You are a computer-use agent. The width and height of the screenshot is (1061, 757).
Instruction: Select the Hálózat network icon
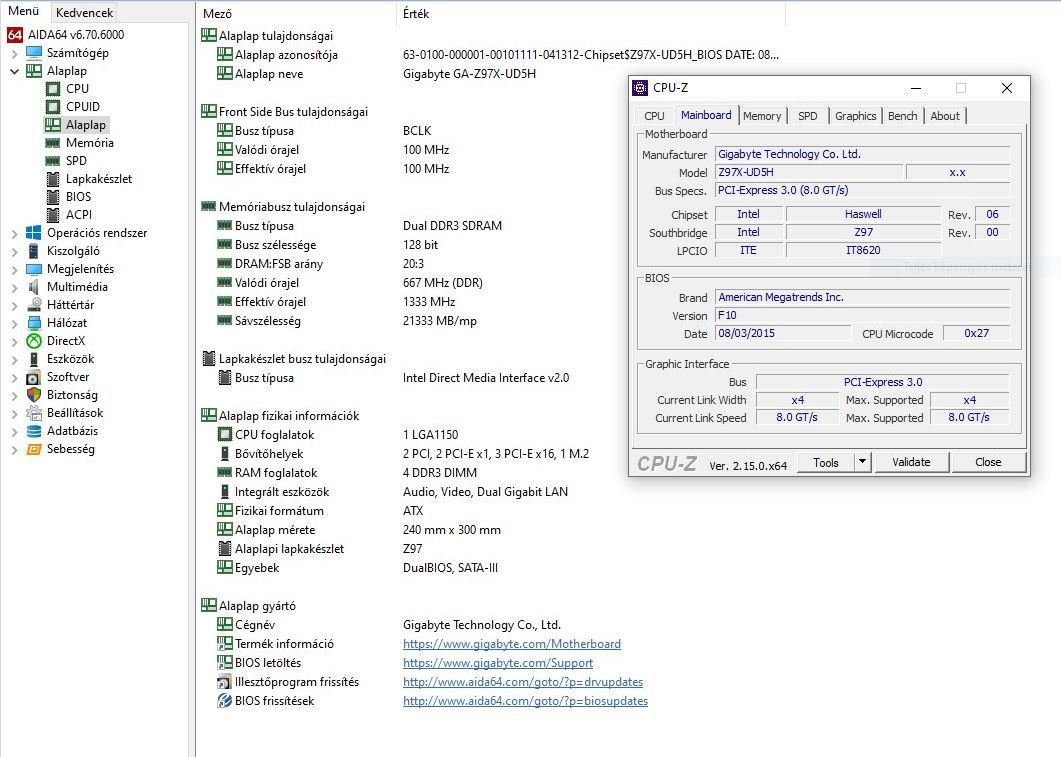point(34,323)
